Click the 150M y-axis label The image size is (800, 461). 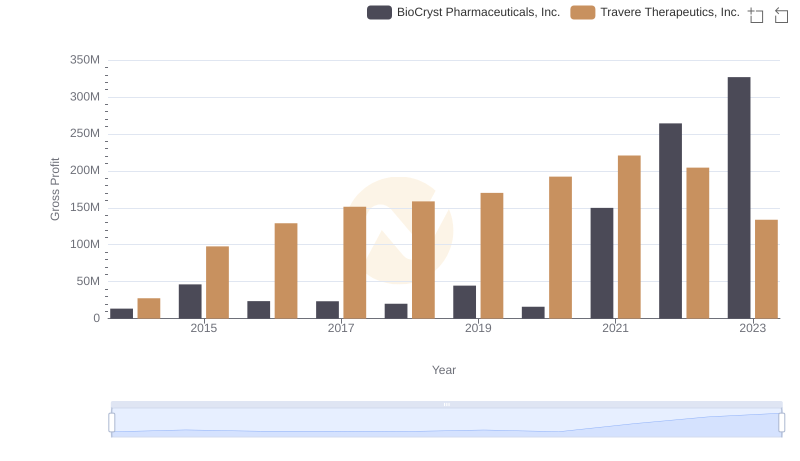(85, 208)
